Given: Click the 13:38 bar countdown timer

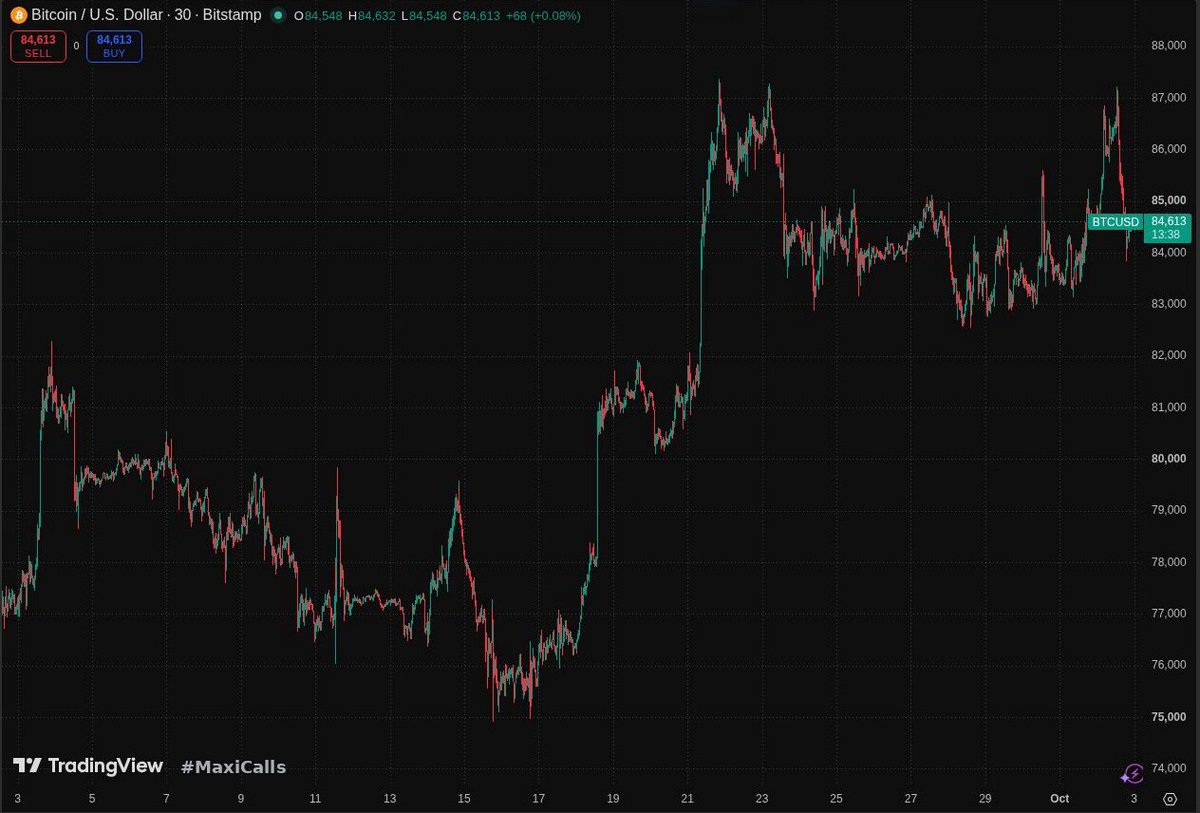Looking at the screenshot, I should [x=1165, y=234].
